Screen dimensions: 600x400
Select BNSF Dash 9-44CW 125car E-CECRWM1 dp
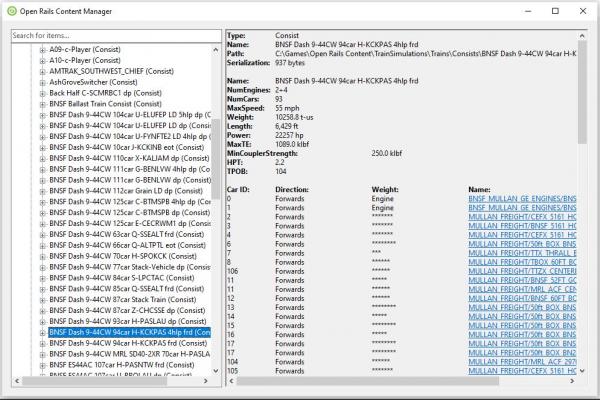(x=130, y=223)
